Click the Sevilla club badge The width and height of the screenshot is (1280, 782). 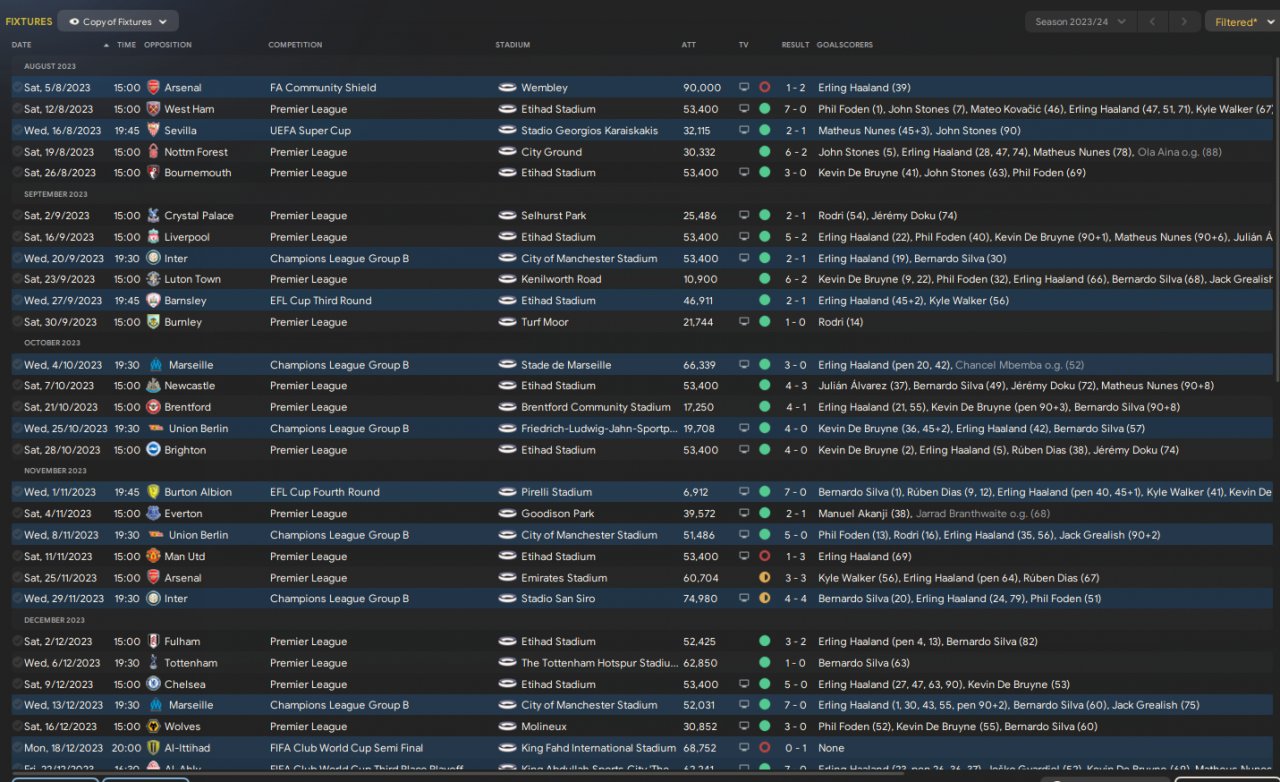click(153, 130)
